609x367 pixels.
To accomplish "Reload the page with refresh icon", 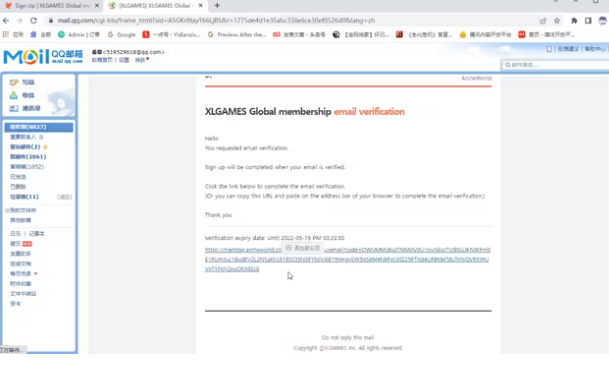I will 33,21.
